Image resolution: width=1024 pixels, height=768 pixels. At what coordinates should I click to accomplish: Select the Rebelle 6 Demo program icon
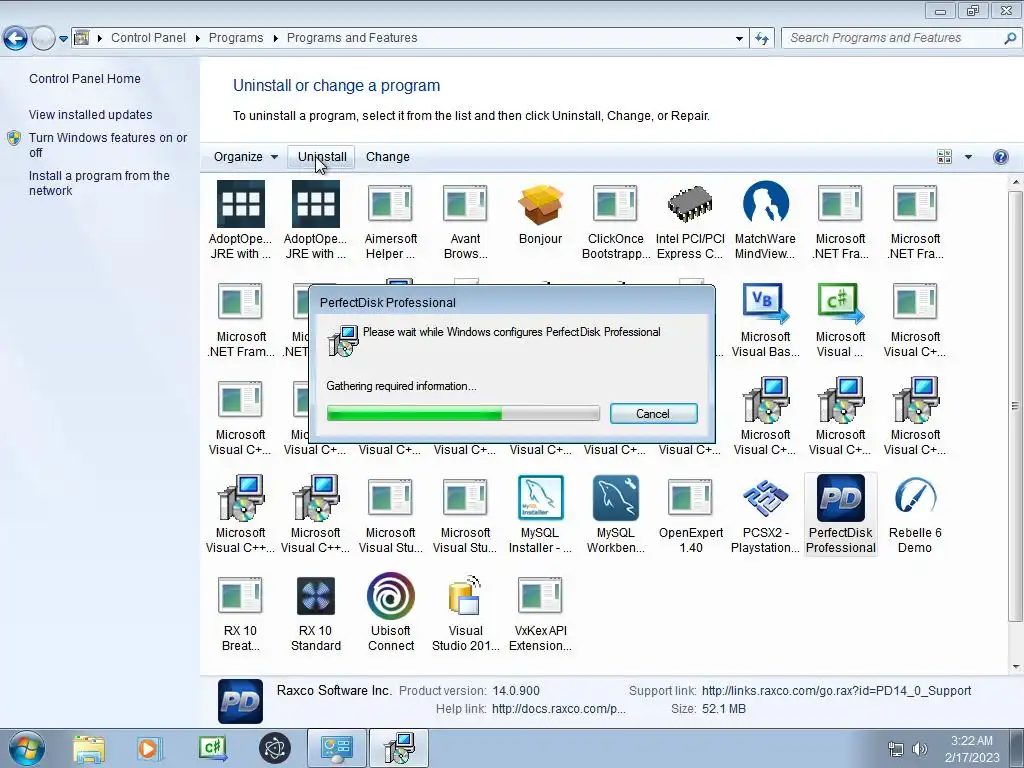coord(915,498)
